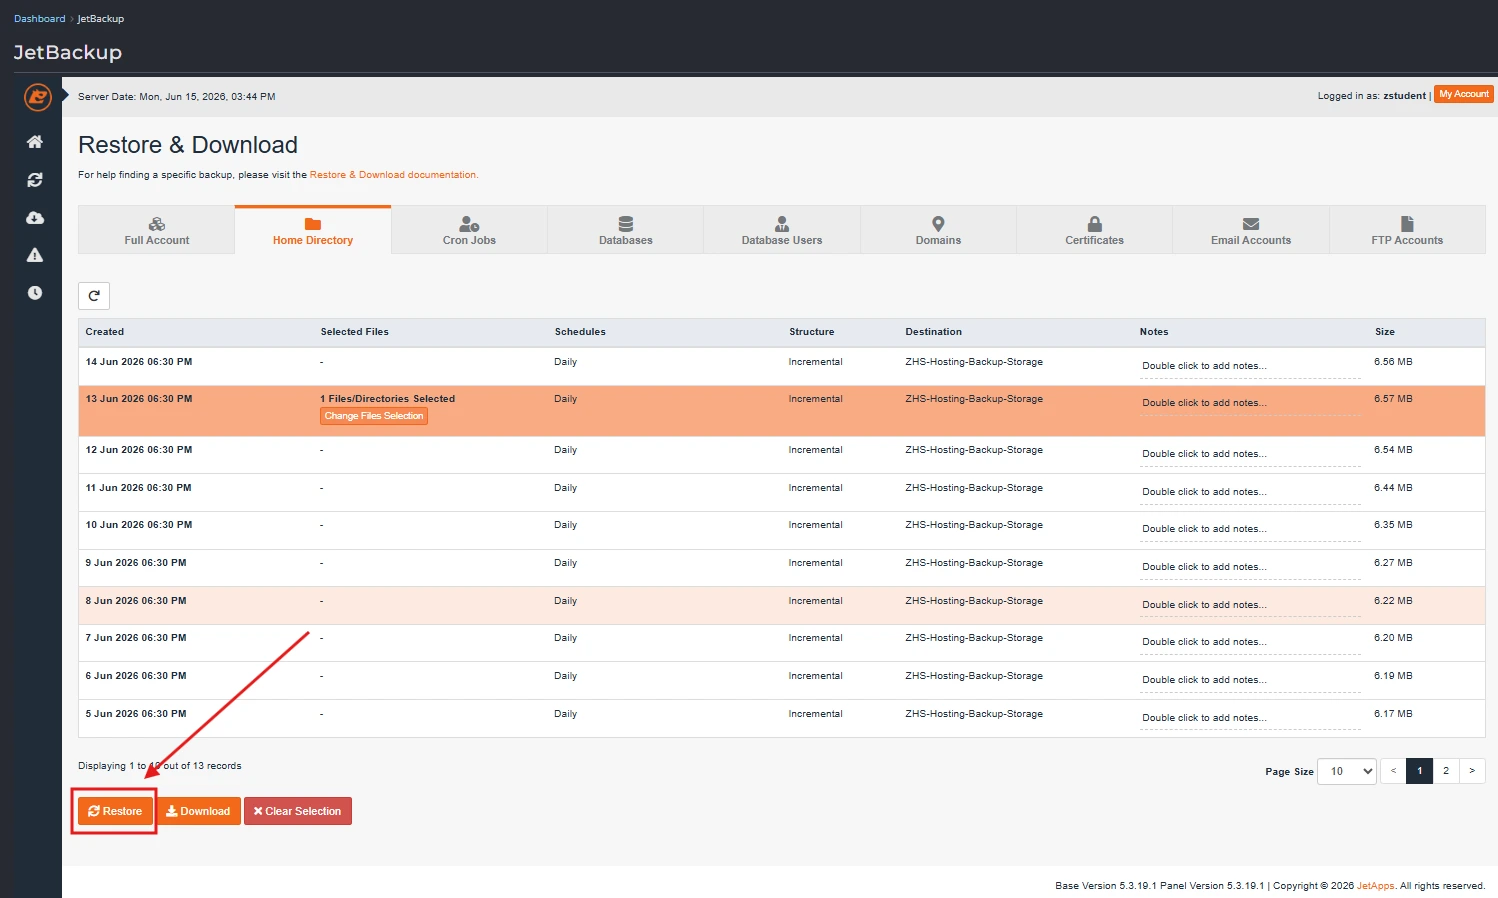Viewport: 1498px width, 898px height.
Task: Open the Database Users tab
Action: click(782, 230)
